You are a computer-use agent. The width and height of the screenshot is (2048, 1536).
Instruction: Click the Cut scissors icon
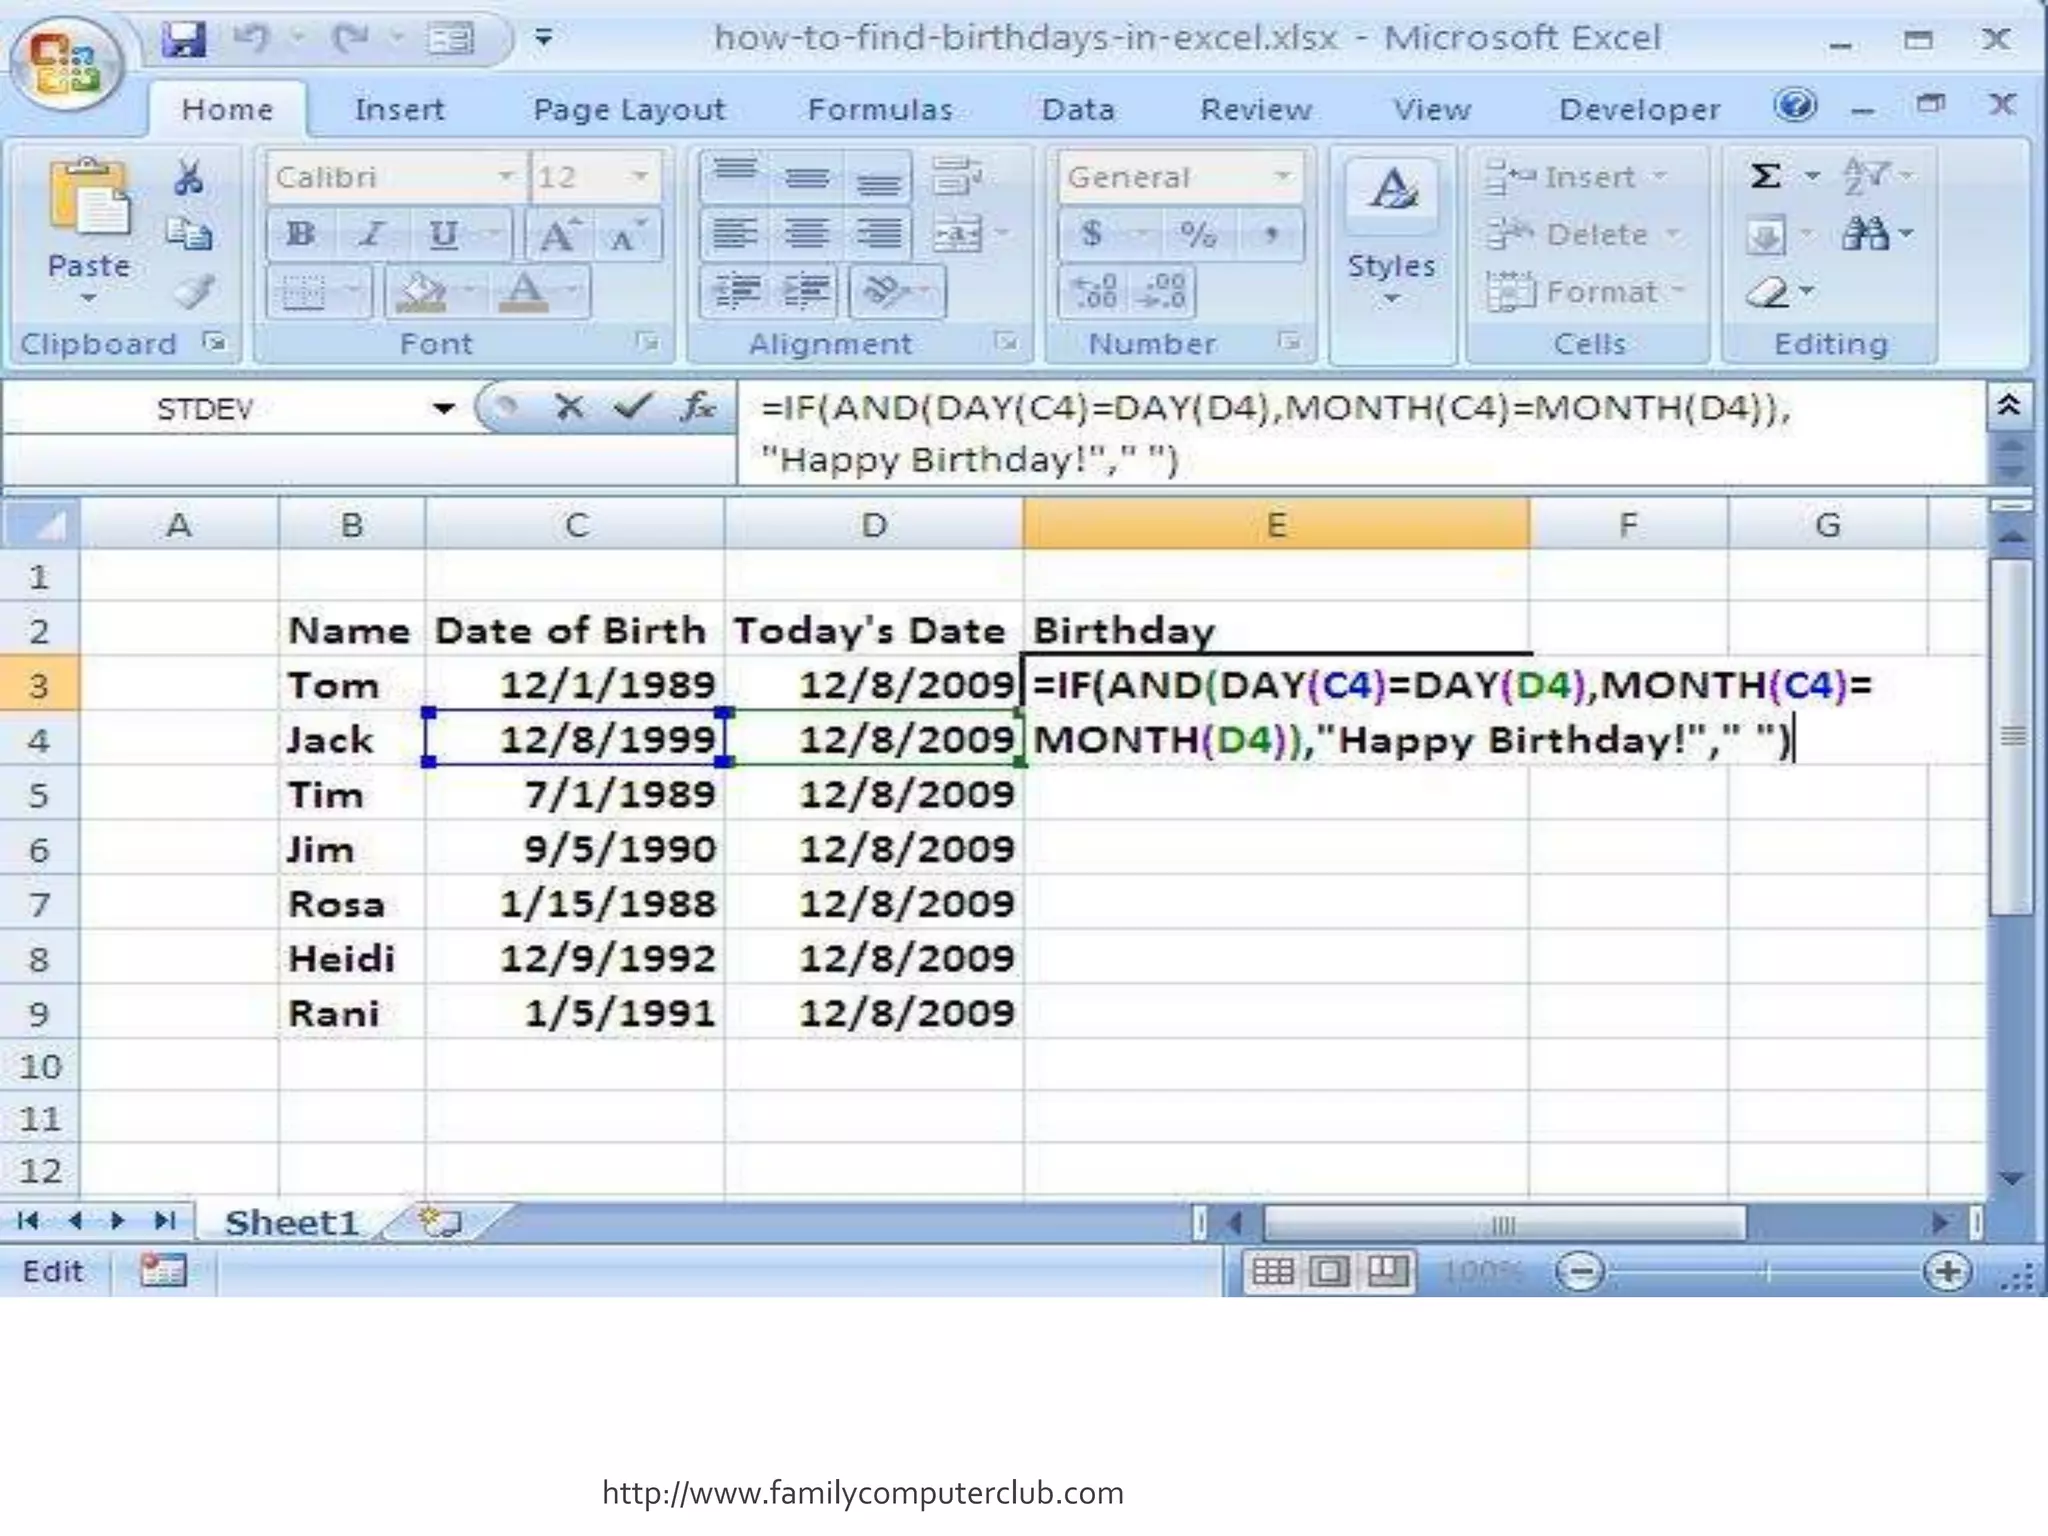point(188,177)
